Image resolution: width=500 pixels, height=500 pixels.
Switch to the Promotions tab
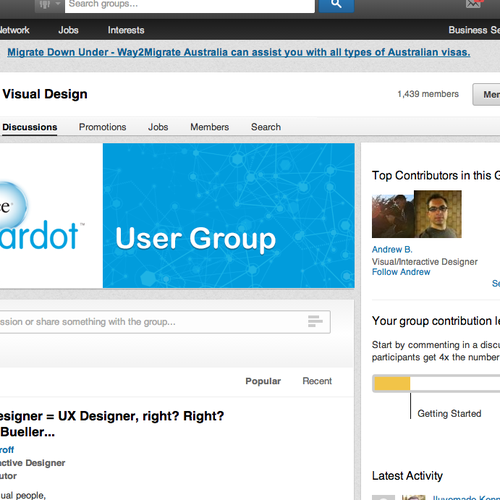102,127
